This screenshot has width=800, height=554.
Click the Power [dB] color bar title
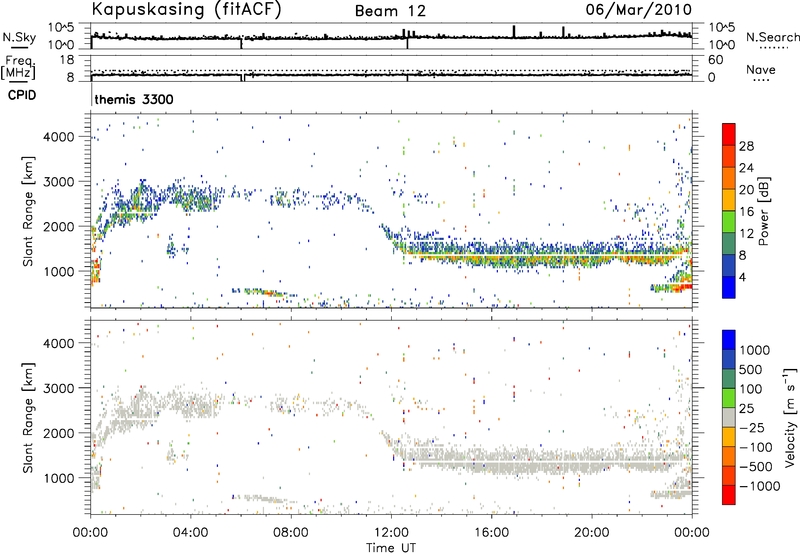coord(763,211)
